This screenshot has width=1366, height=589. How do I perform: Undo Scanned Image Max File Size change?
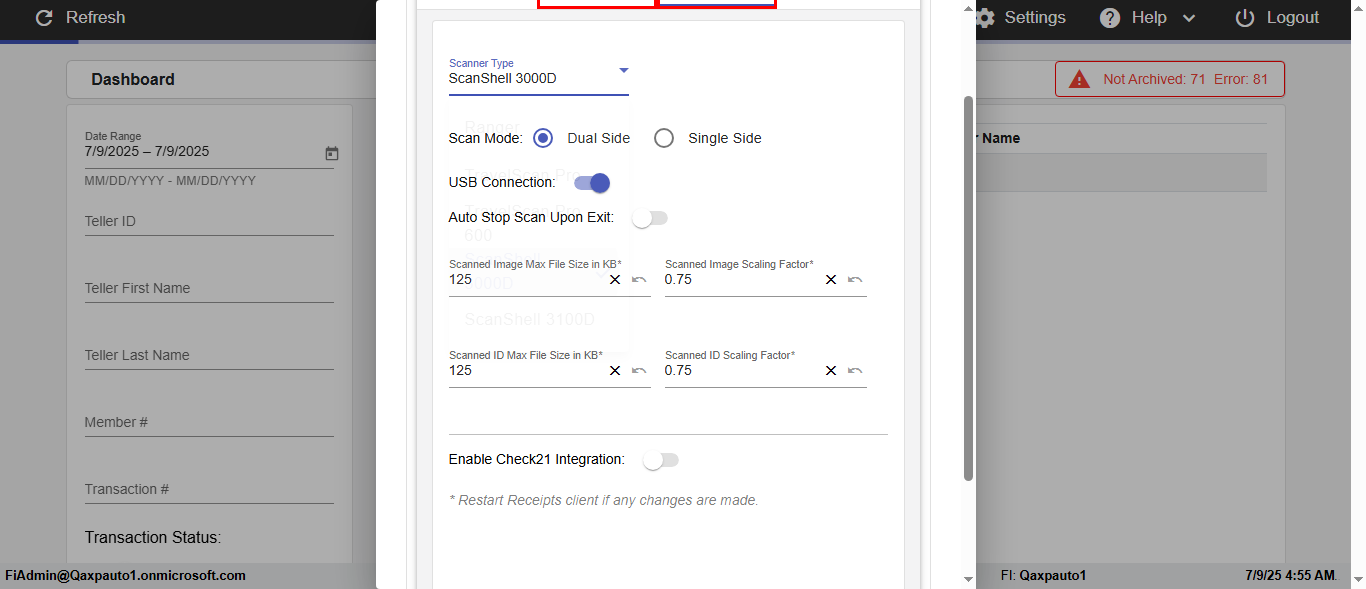tap(639, 280)
